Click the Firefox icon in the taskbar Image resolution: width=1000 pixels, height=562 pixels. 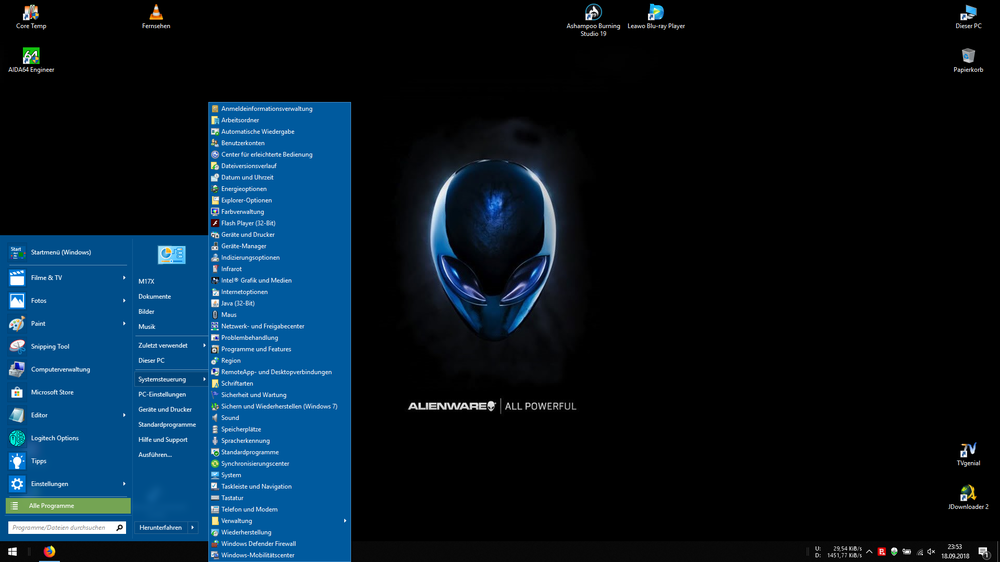pos(49,551)
